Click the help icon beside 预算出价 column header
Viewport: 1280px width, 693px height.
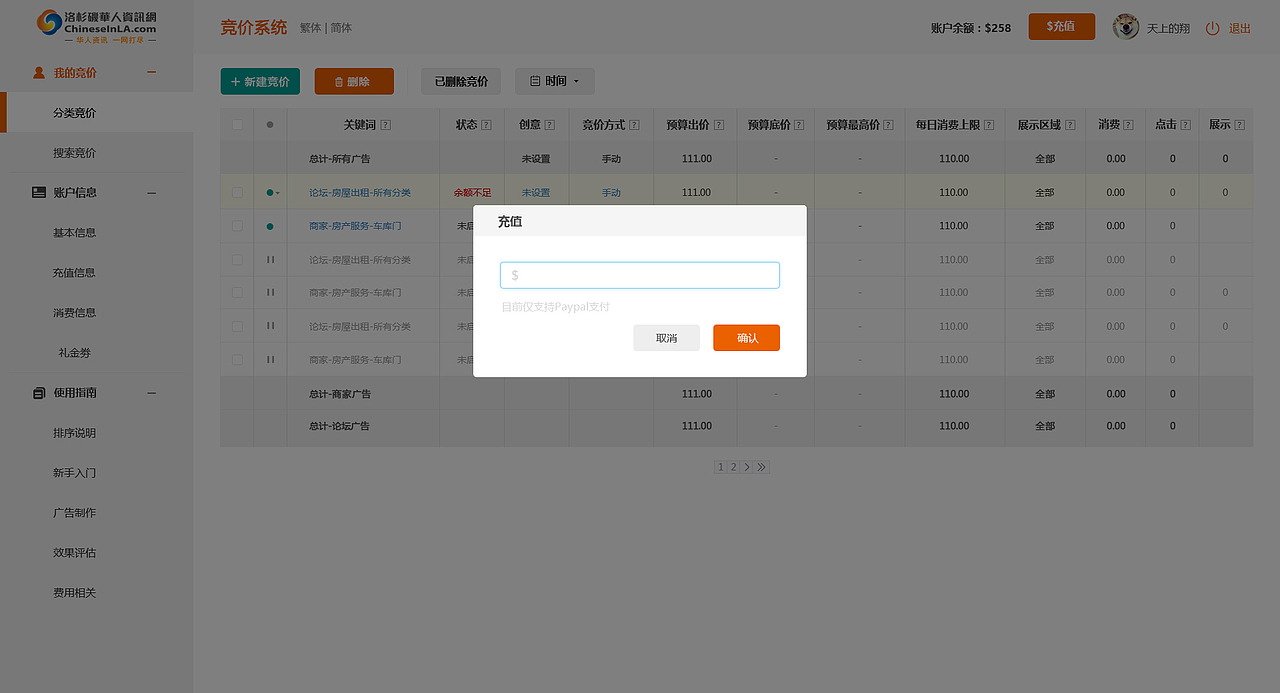720,124
